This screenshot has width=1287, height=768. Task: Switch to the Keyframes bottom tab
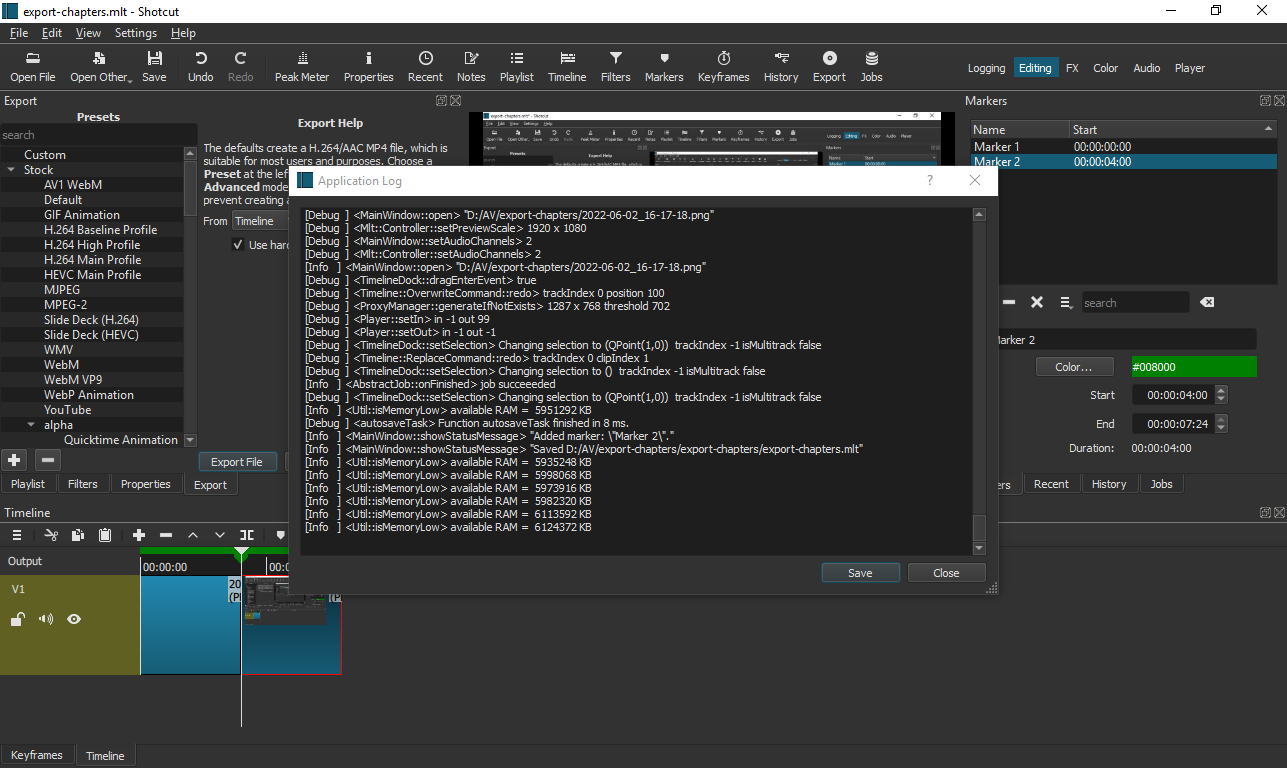pyautogui.click(x=37, y=755)
